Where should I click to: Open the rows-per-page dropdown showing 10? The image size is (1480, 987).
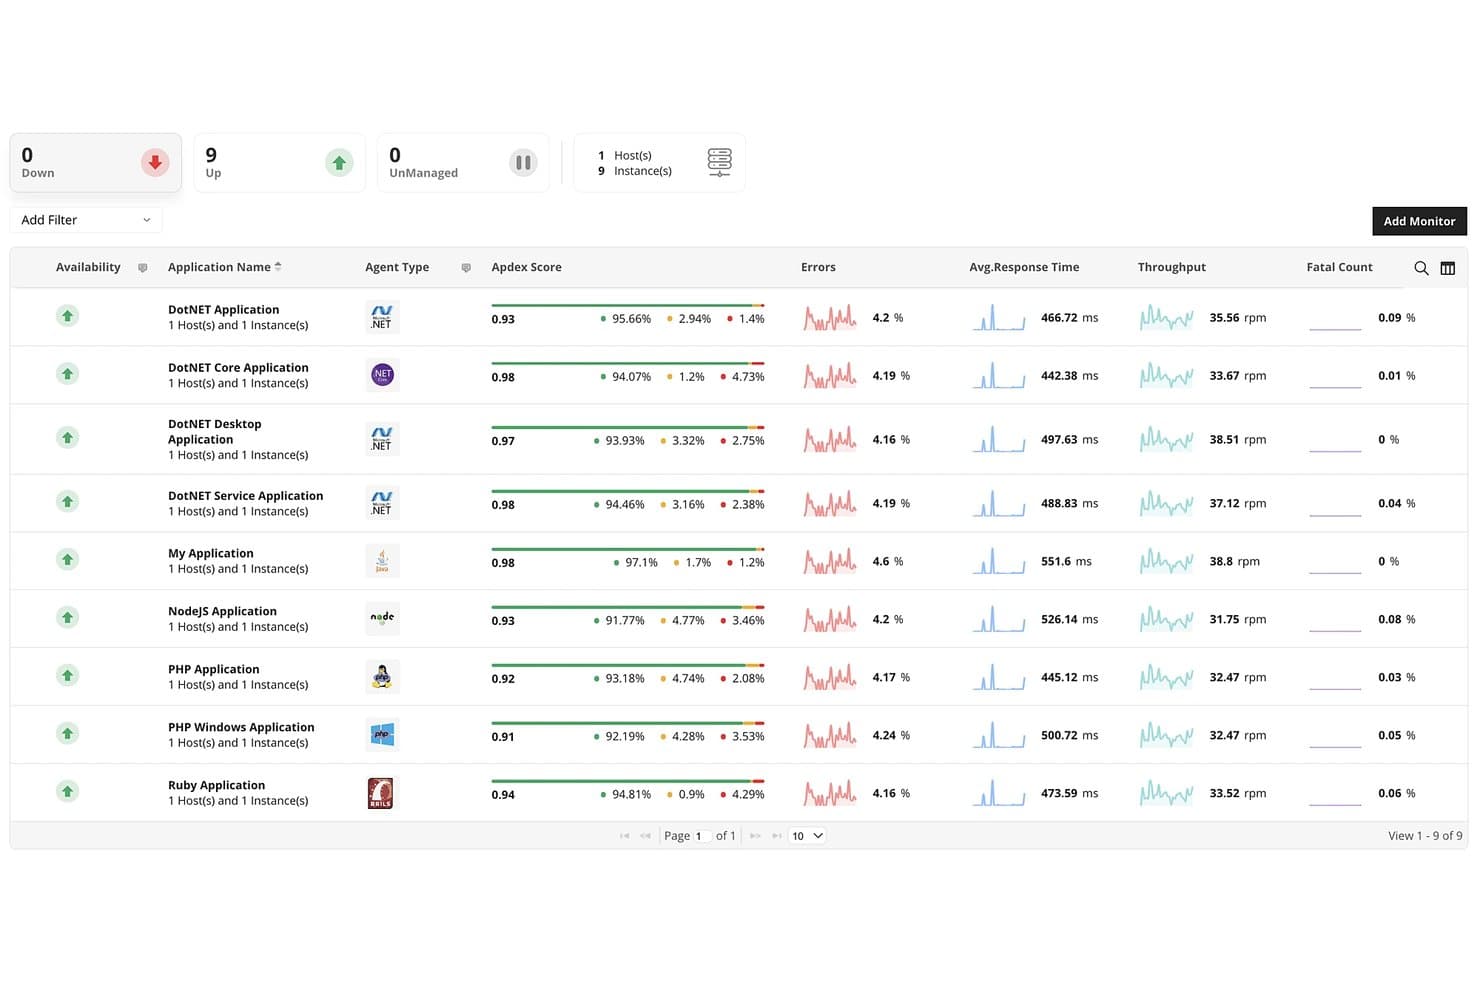pos(807,836)
